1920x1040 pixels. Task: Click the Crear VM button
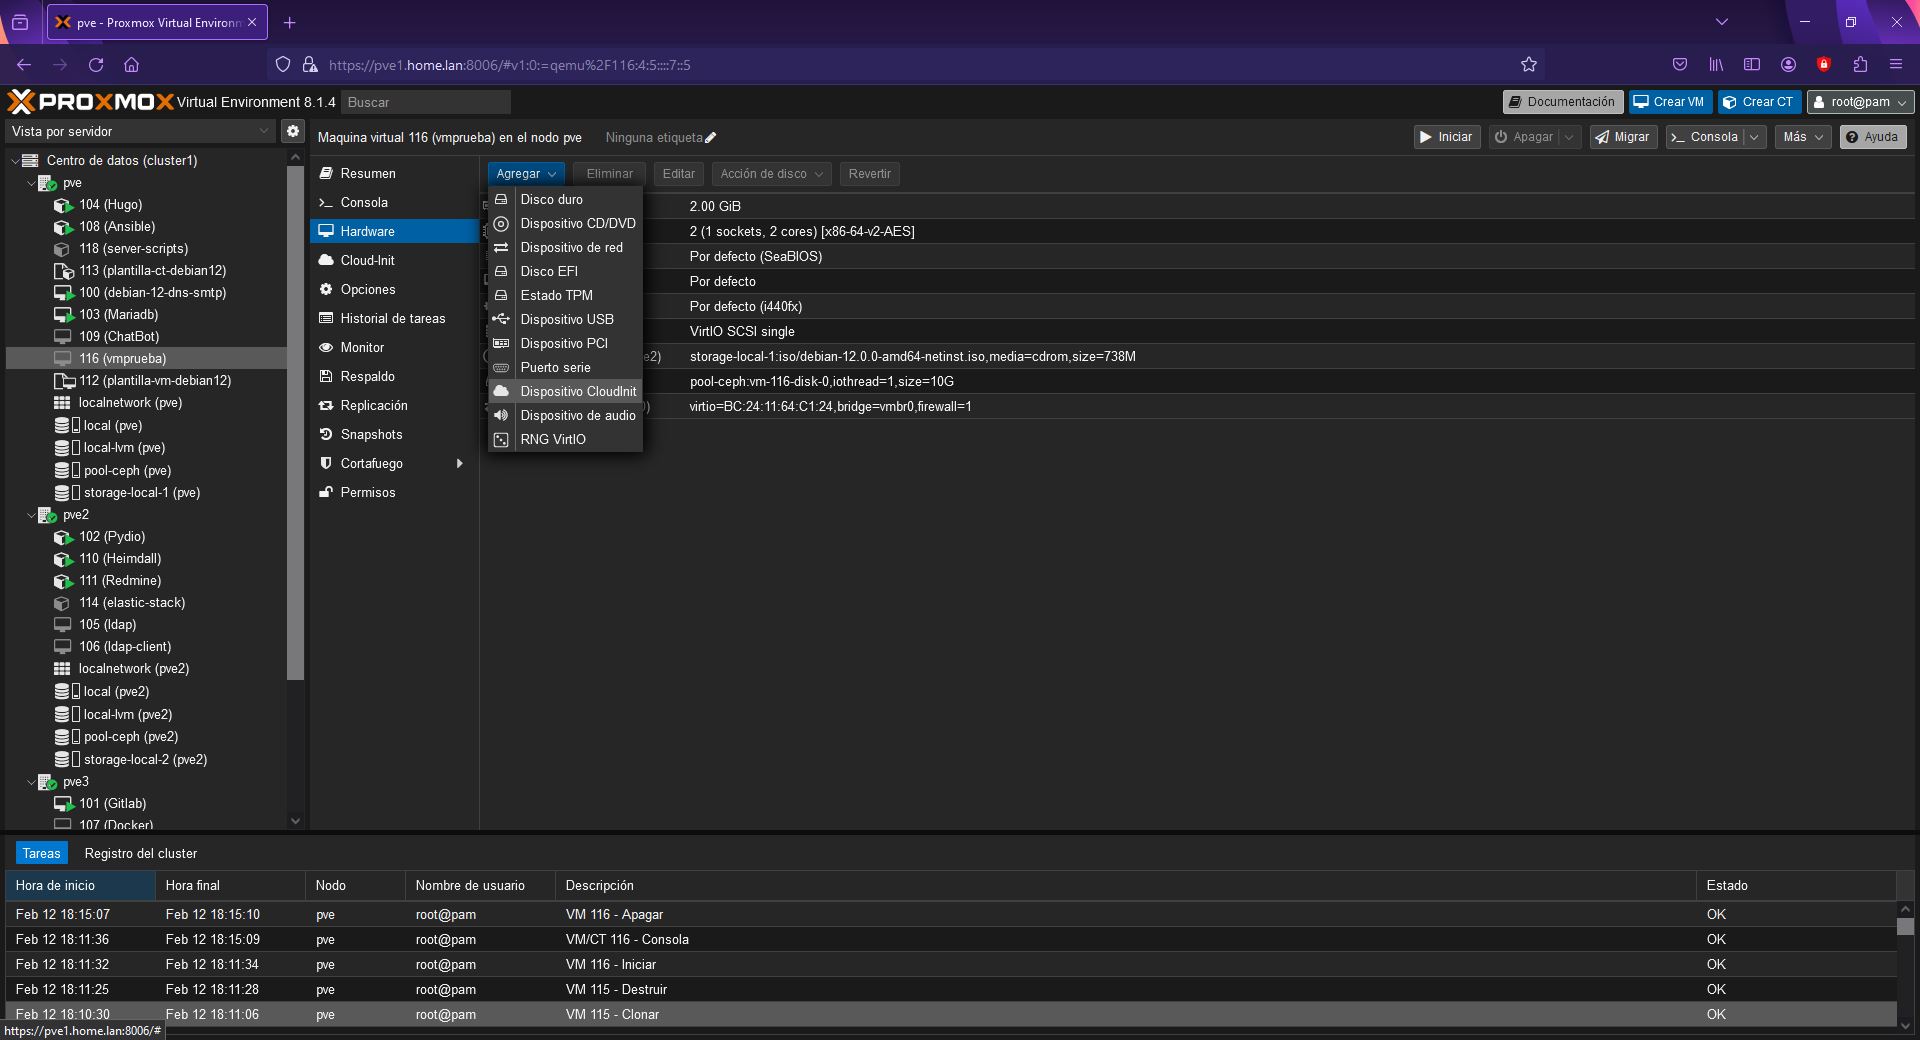tap(1669, 102)
